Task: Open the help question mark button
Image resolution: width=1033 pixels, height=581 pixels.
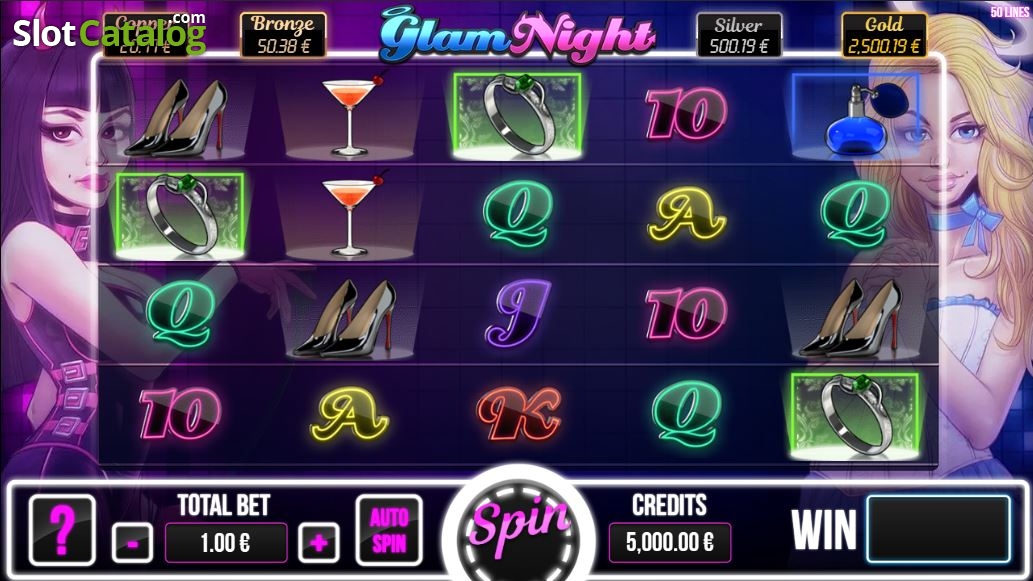Action: click(x=63, y=530)
